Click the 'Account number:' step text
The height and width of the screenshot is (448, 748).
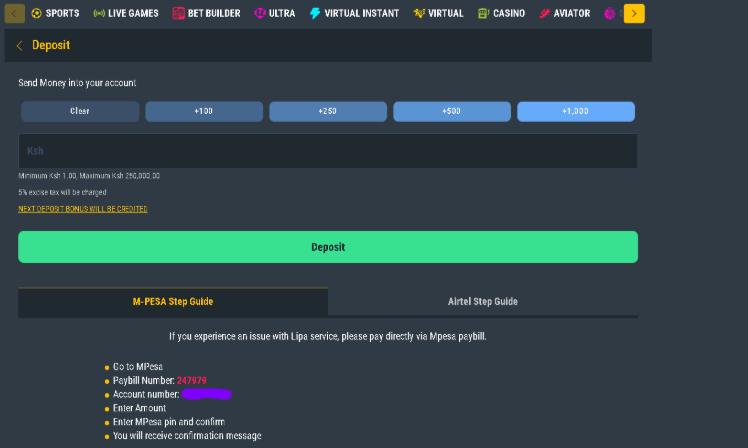(146, 394)
